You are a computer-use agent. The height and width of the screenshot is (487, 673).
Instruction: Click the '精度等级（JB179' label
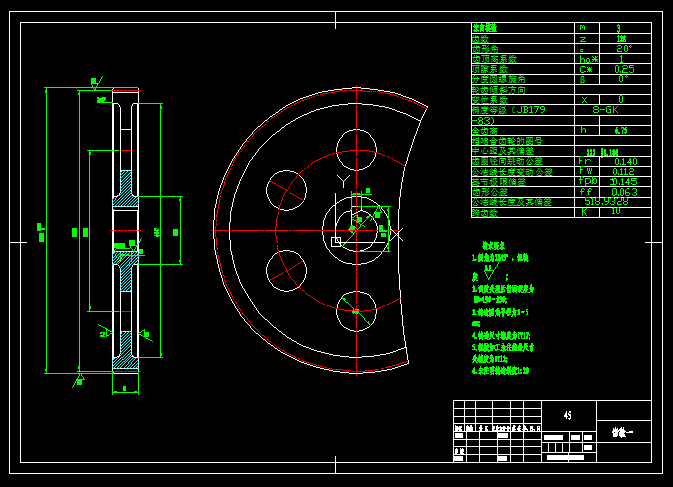click(509, 110)
